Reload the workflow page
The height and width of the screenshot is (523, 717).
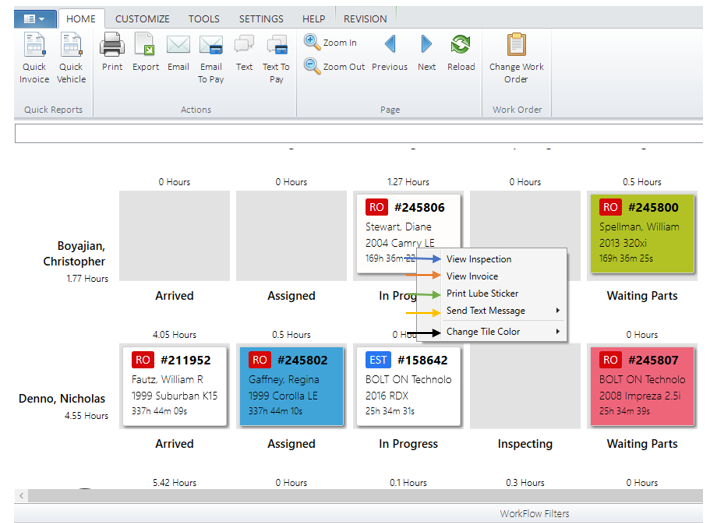[461, 45]
